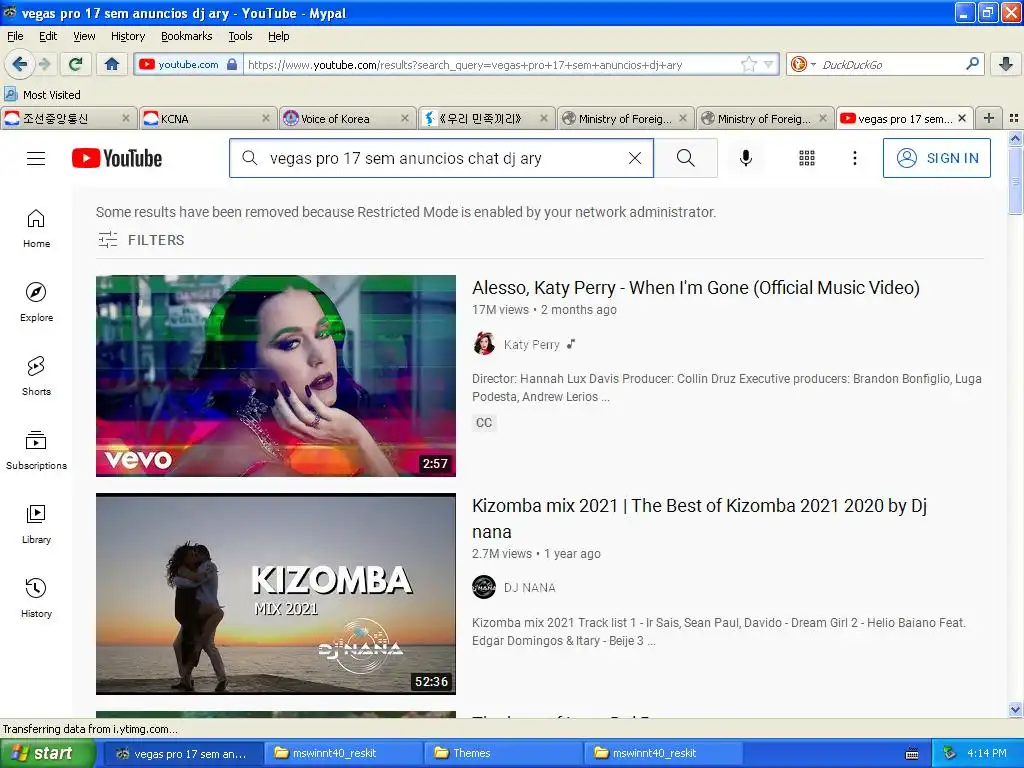Click the YouTube search magnifier button
The height and width of the screenshot is (768, 1024).
(x=686, y=158)
